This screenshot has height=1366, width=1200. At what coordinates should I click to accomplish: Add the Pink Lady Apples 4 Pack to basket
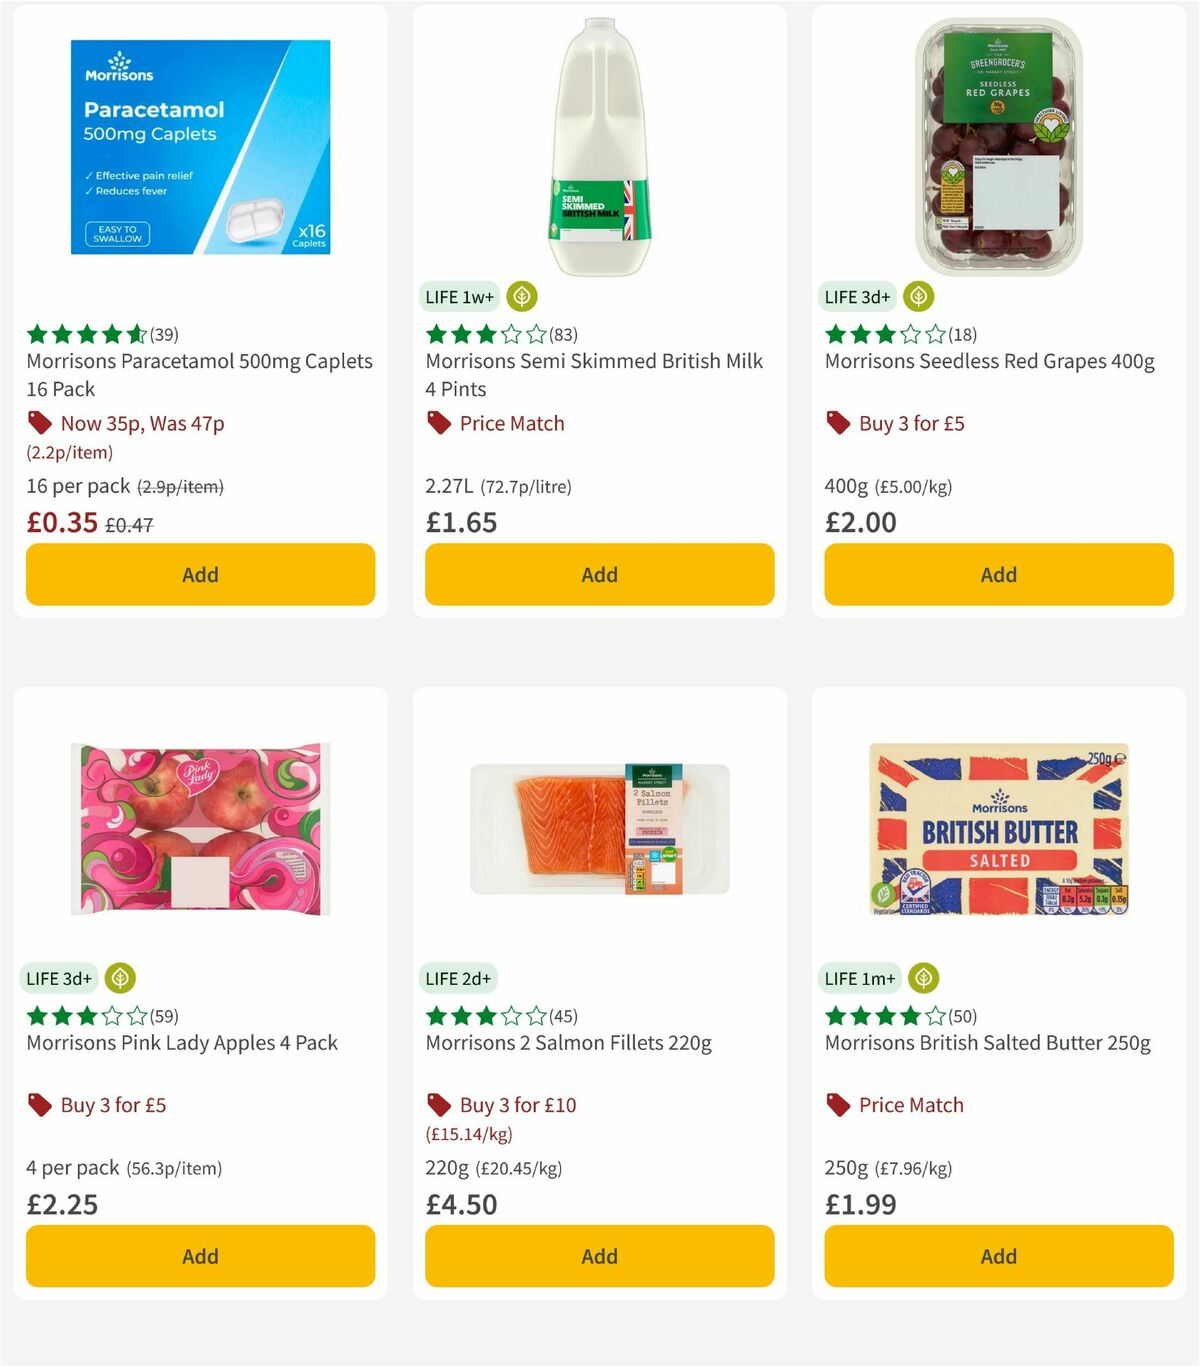(x=200, y=1256)
